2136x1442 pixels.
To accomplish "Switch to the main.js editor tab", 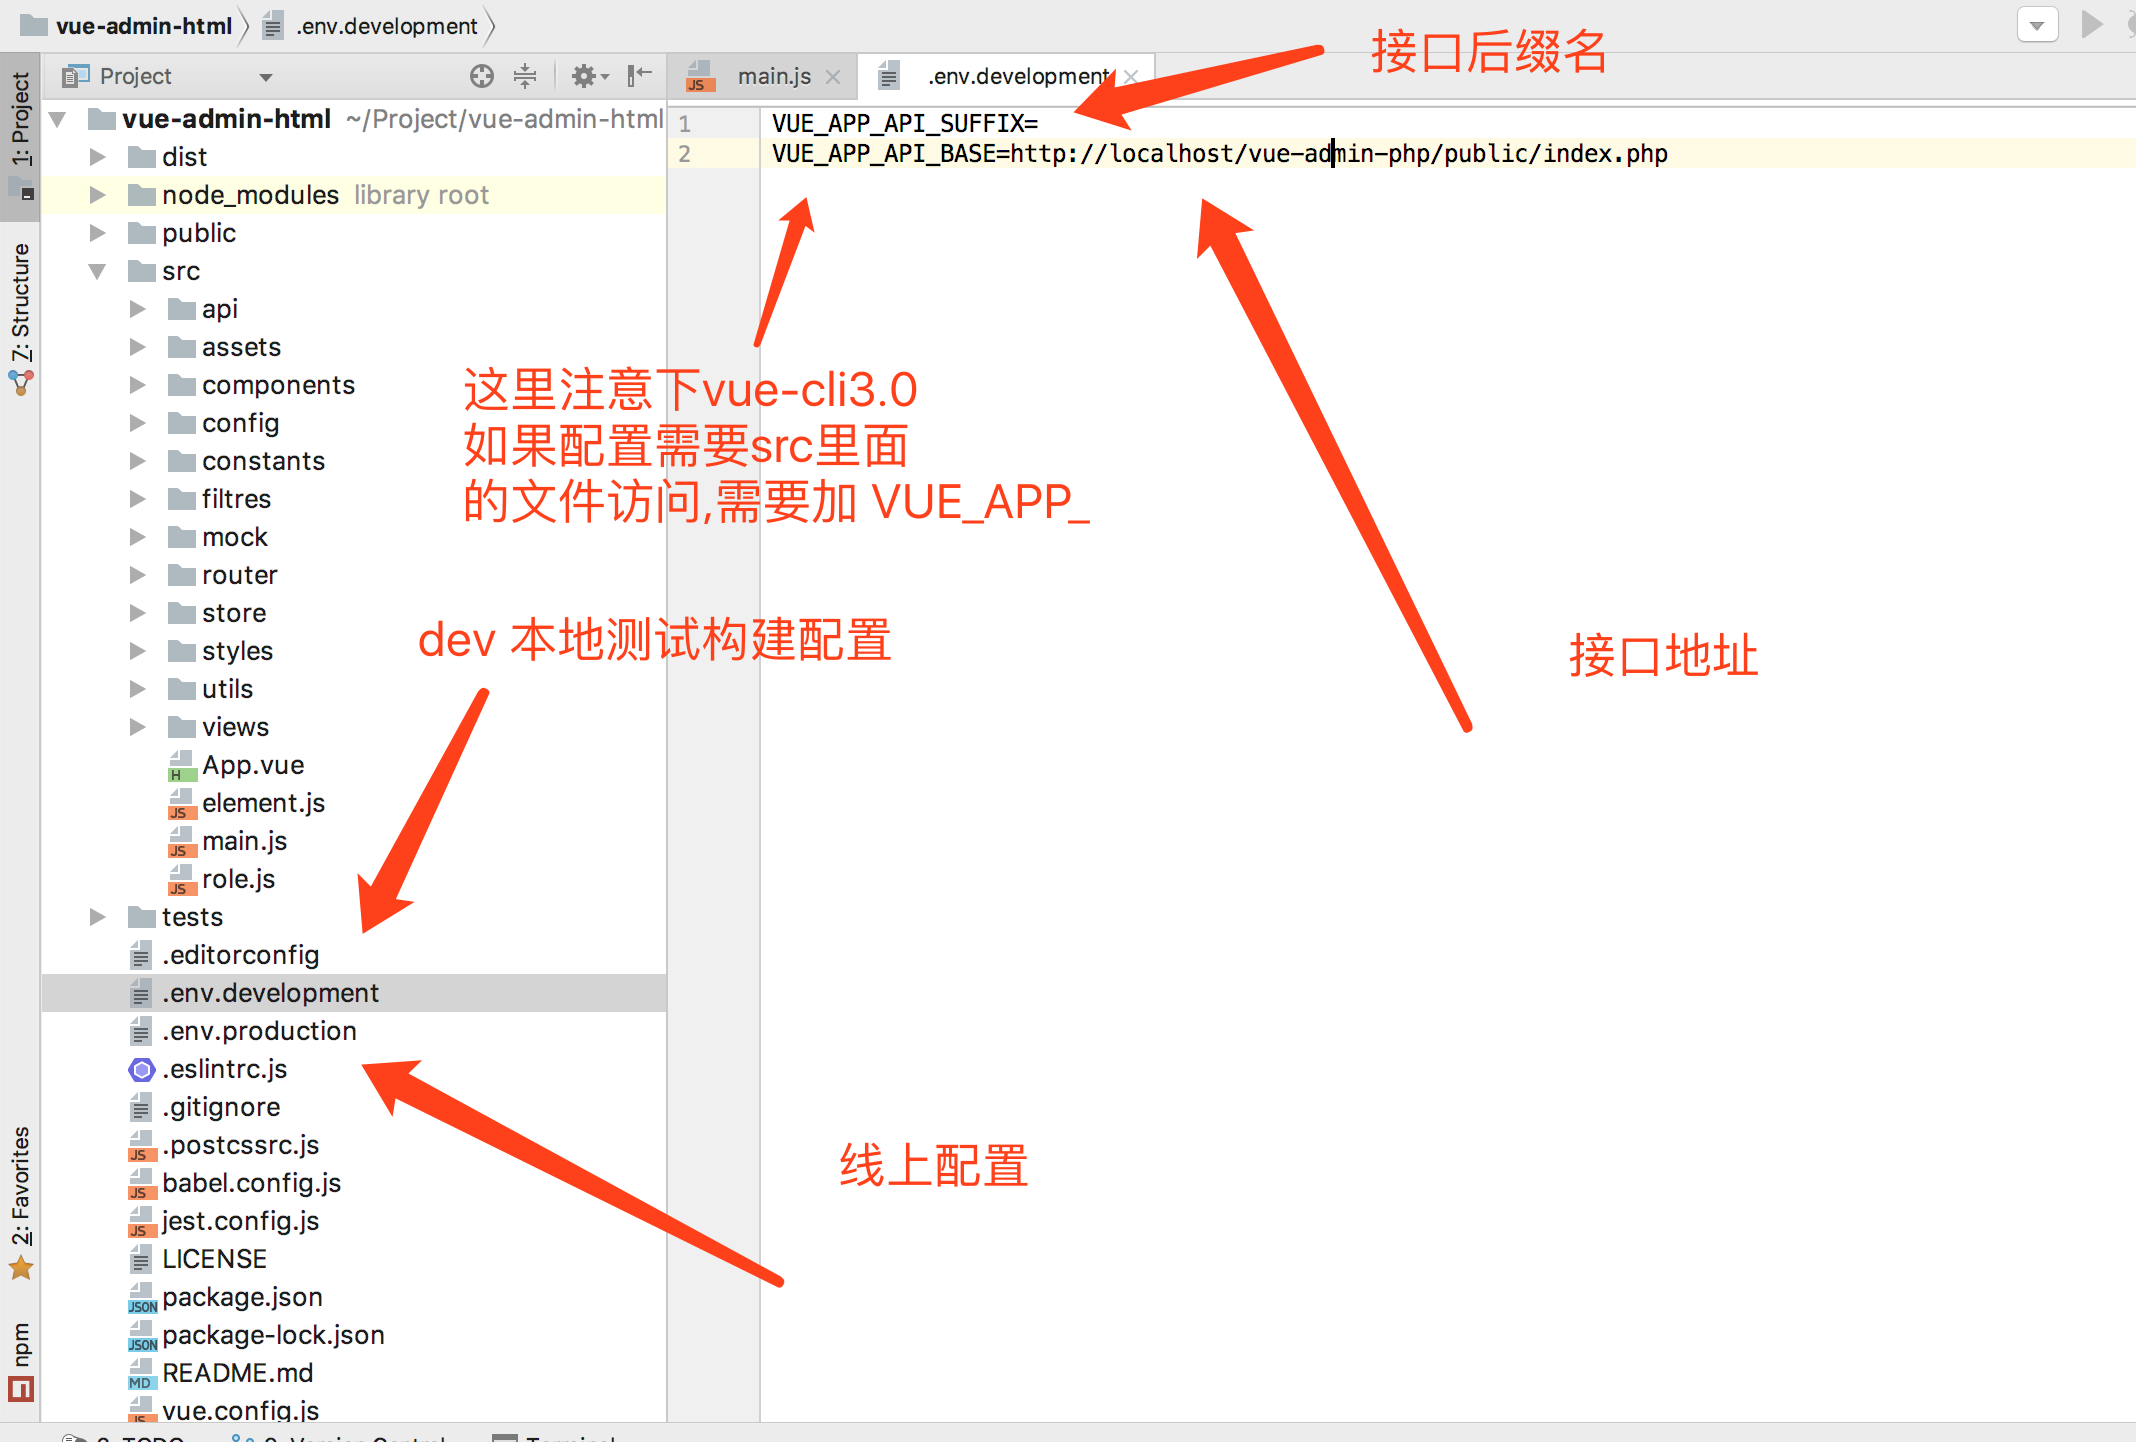I will [x=773, y=77].
